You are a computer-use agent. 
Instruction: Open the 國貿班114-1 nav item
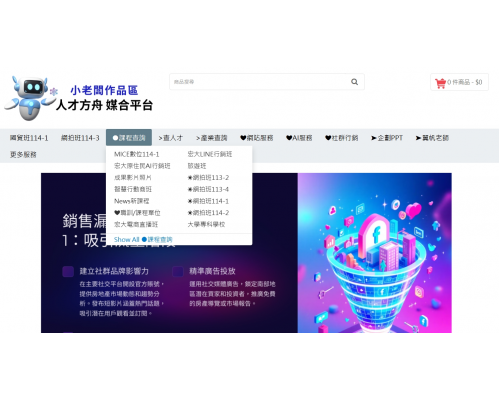[29, 138]
